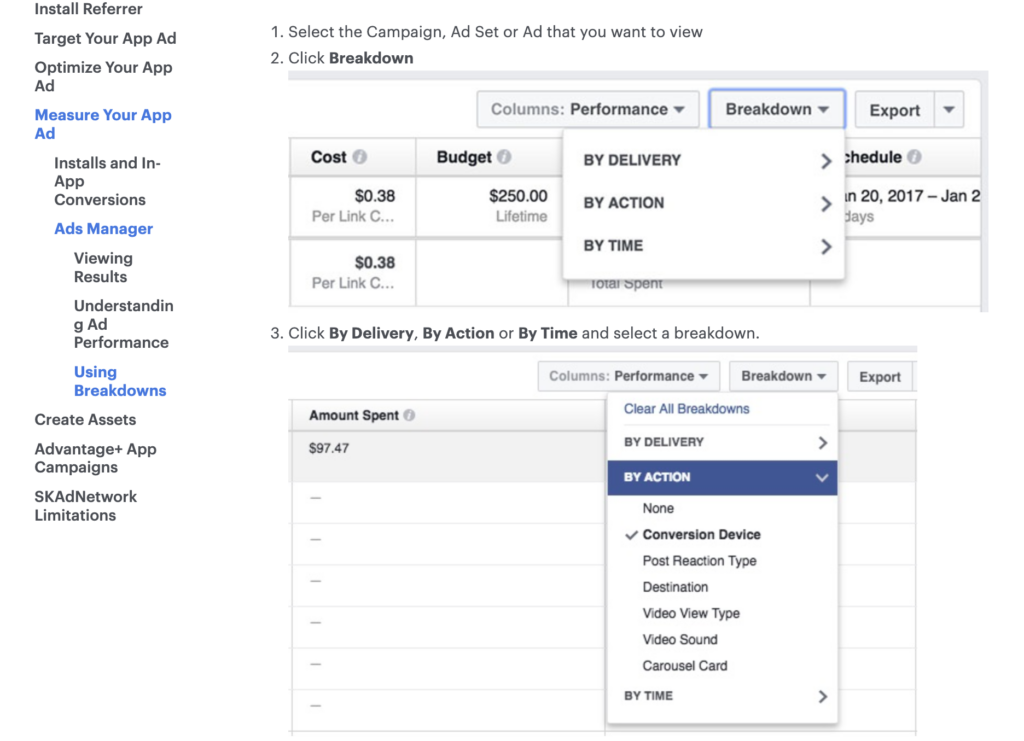Open the Ads Manager sidebar link
Screen dimensions: 1024x741
pyautogui.click(x=103, y=229)
